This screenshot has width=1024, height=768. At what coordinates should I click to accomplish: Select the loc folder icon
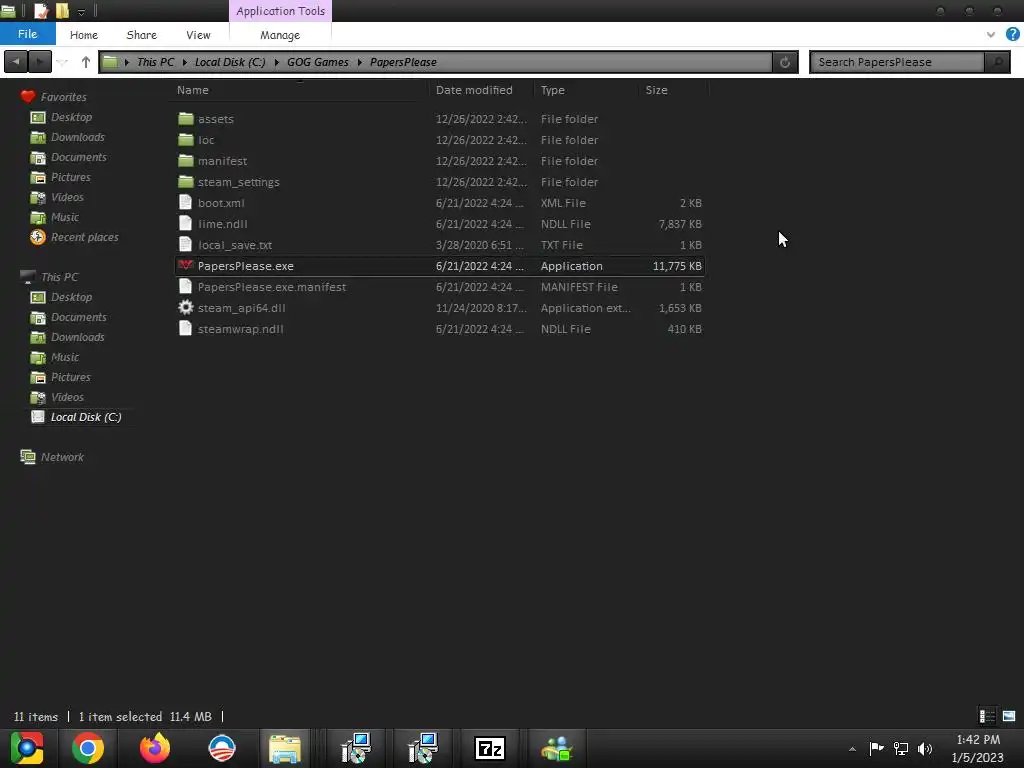coord(186,140)
